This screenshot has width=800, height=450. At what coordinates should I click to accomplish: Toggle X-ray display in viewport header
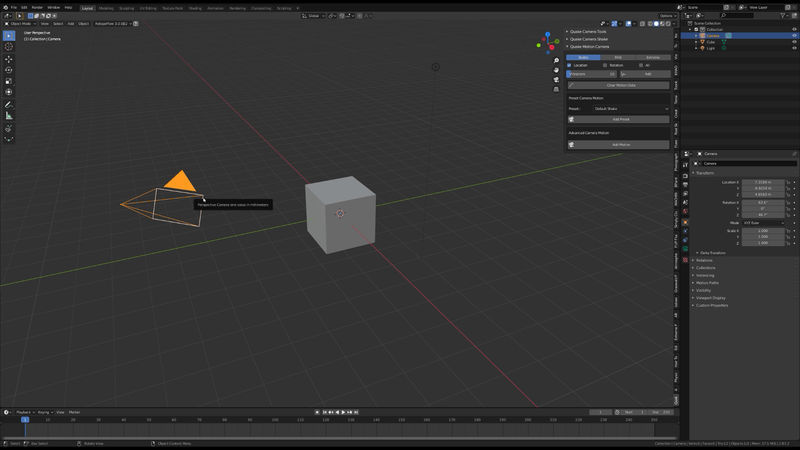[643, 23]
